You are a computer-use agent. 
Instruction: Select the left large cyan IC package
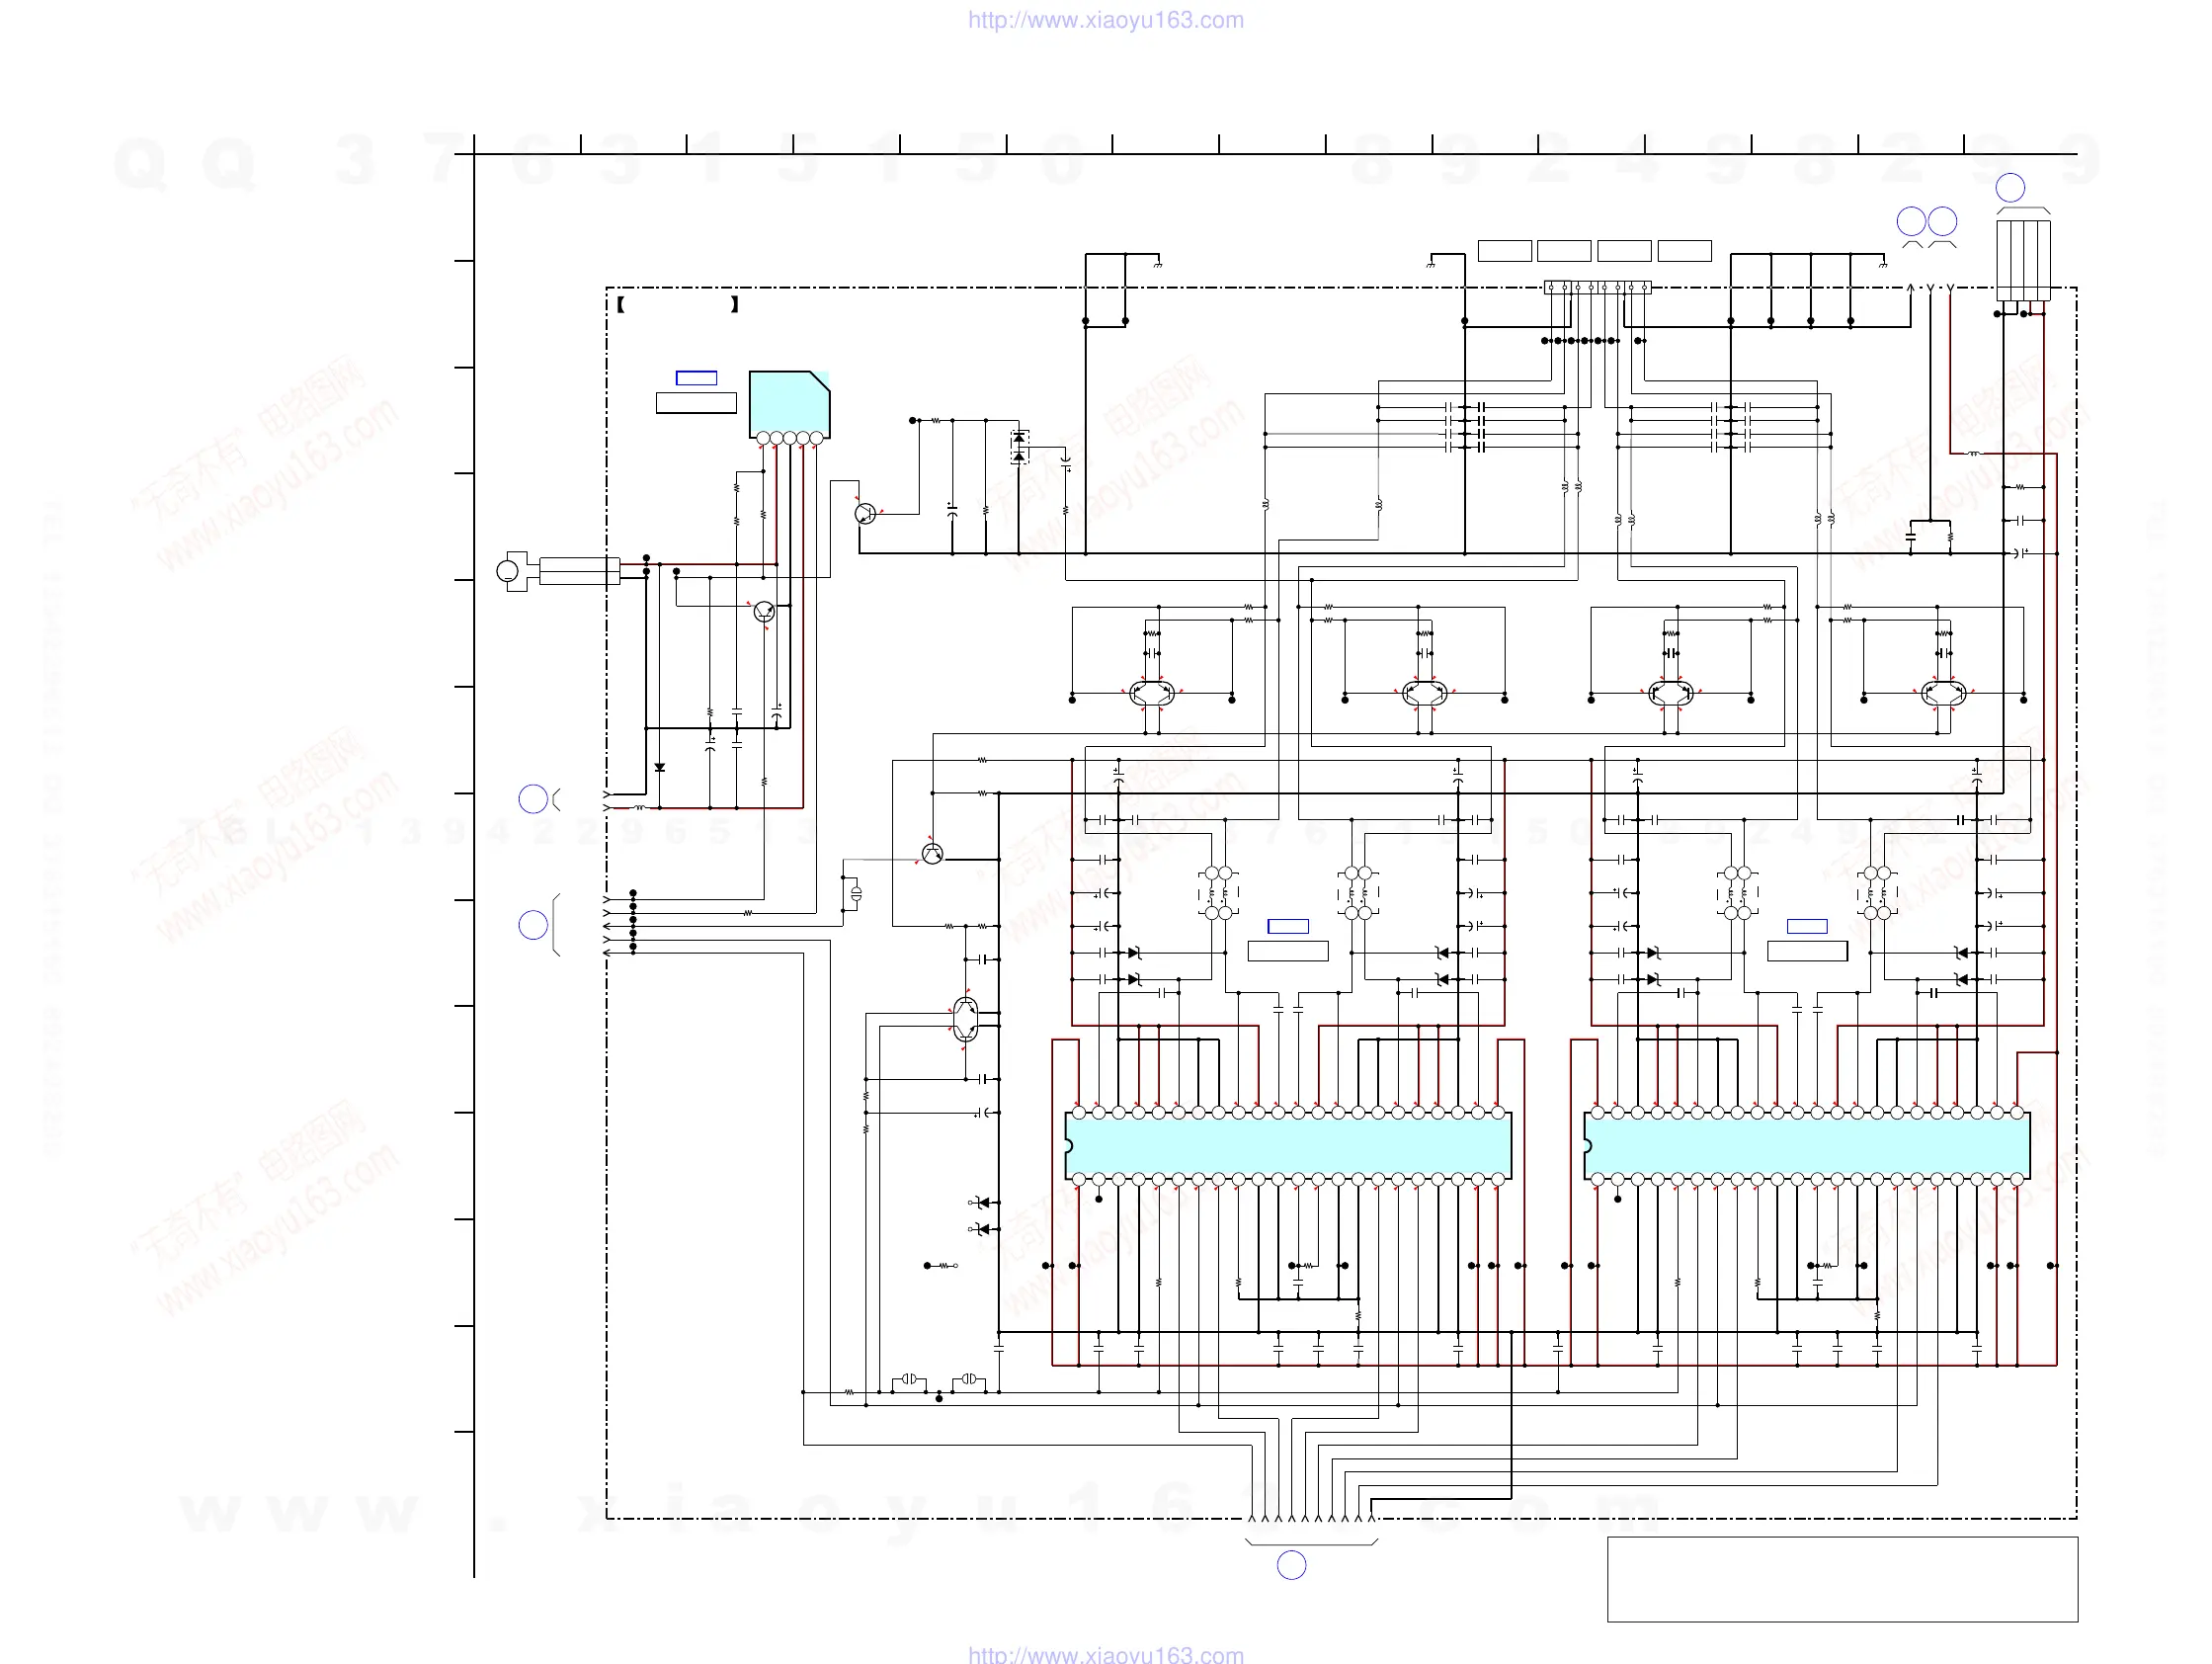point(1287,1146)
